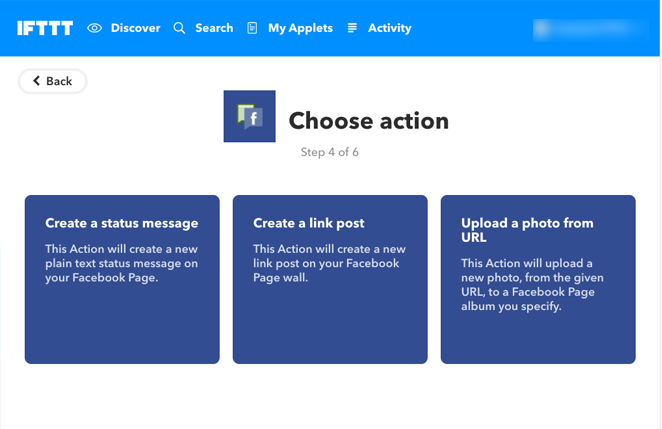Go to My Applets

point(300,28)
